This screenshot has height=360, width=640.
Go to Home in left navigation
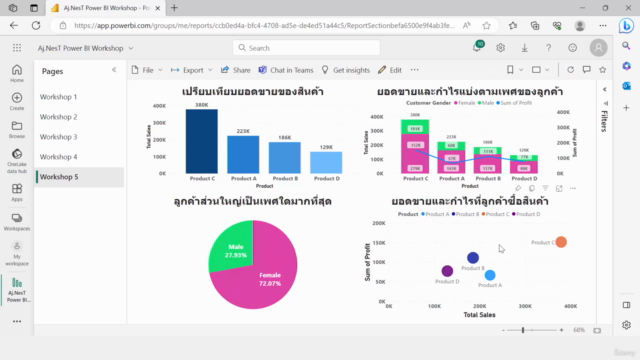pos(17,73)
